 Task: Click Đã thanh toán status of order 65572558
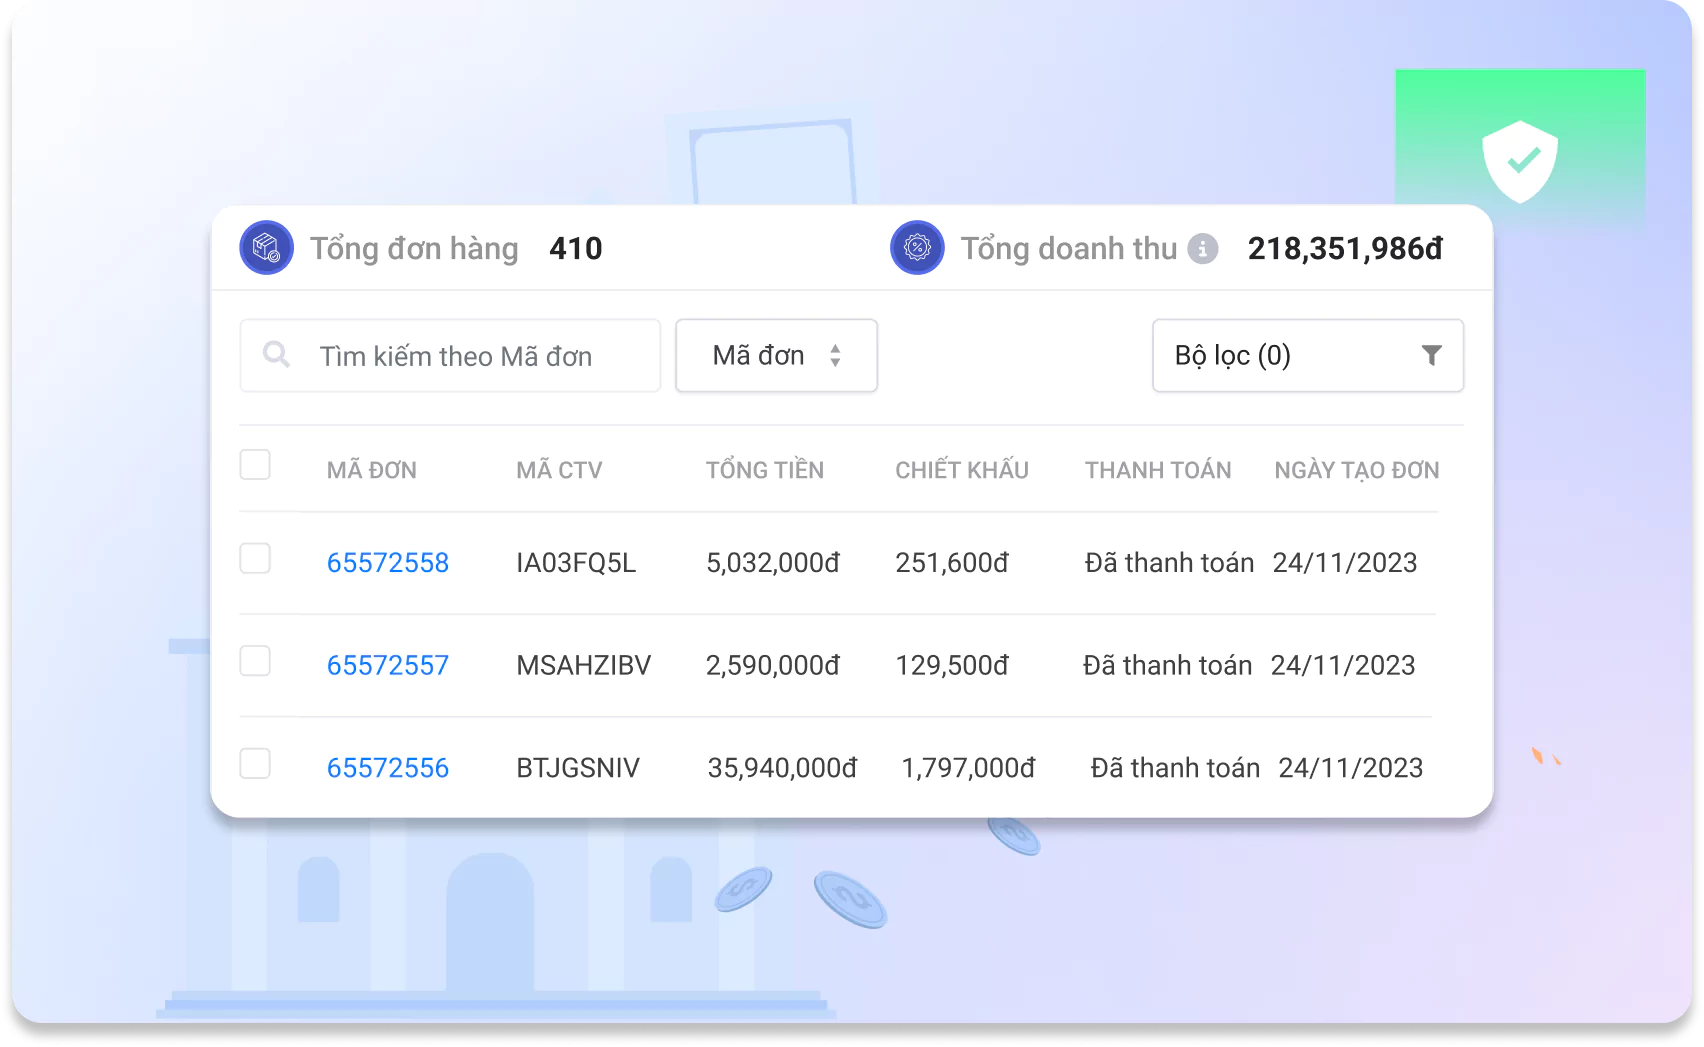pyautogui.click(x=1169, y=563)
